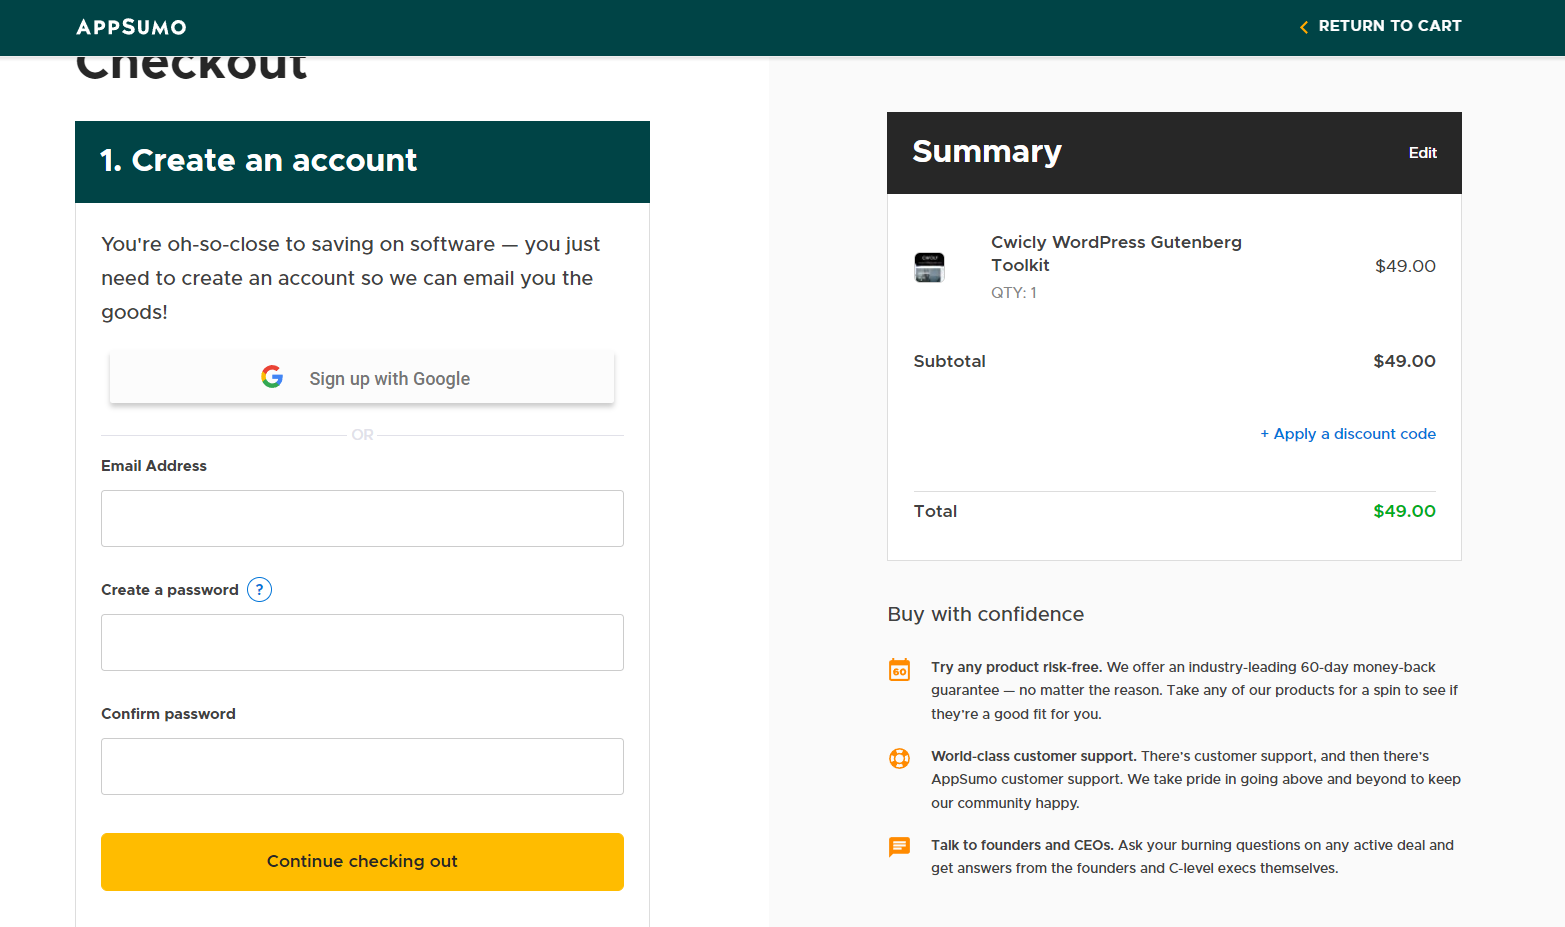Click the AppSumo logo

pos(131,27)
